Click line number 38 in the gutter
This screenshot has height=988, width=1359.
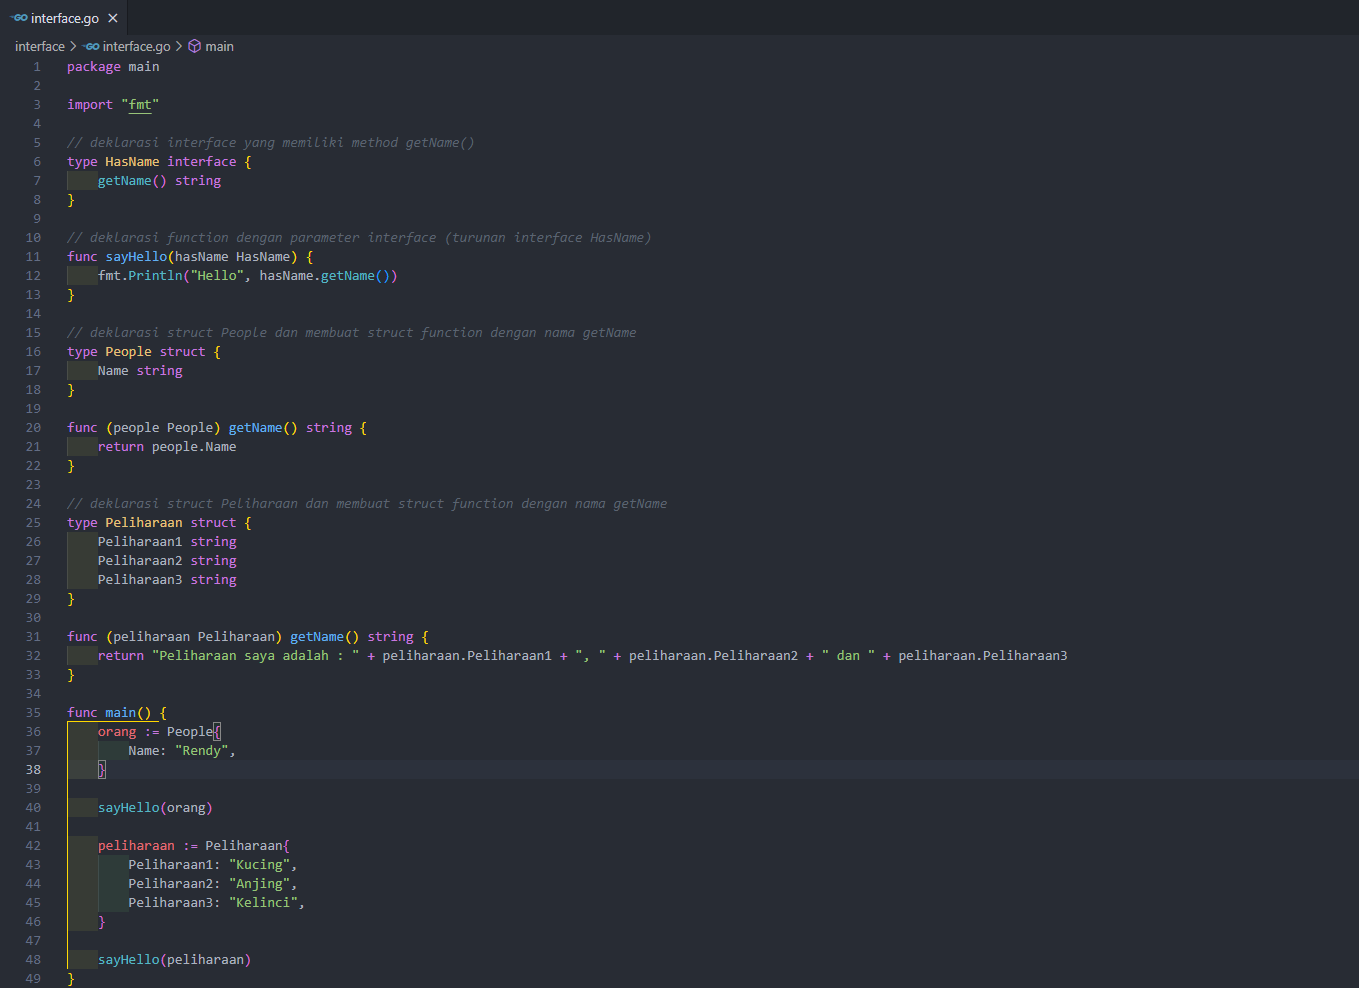click(33, 769)
